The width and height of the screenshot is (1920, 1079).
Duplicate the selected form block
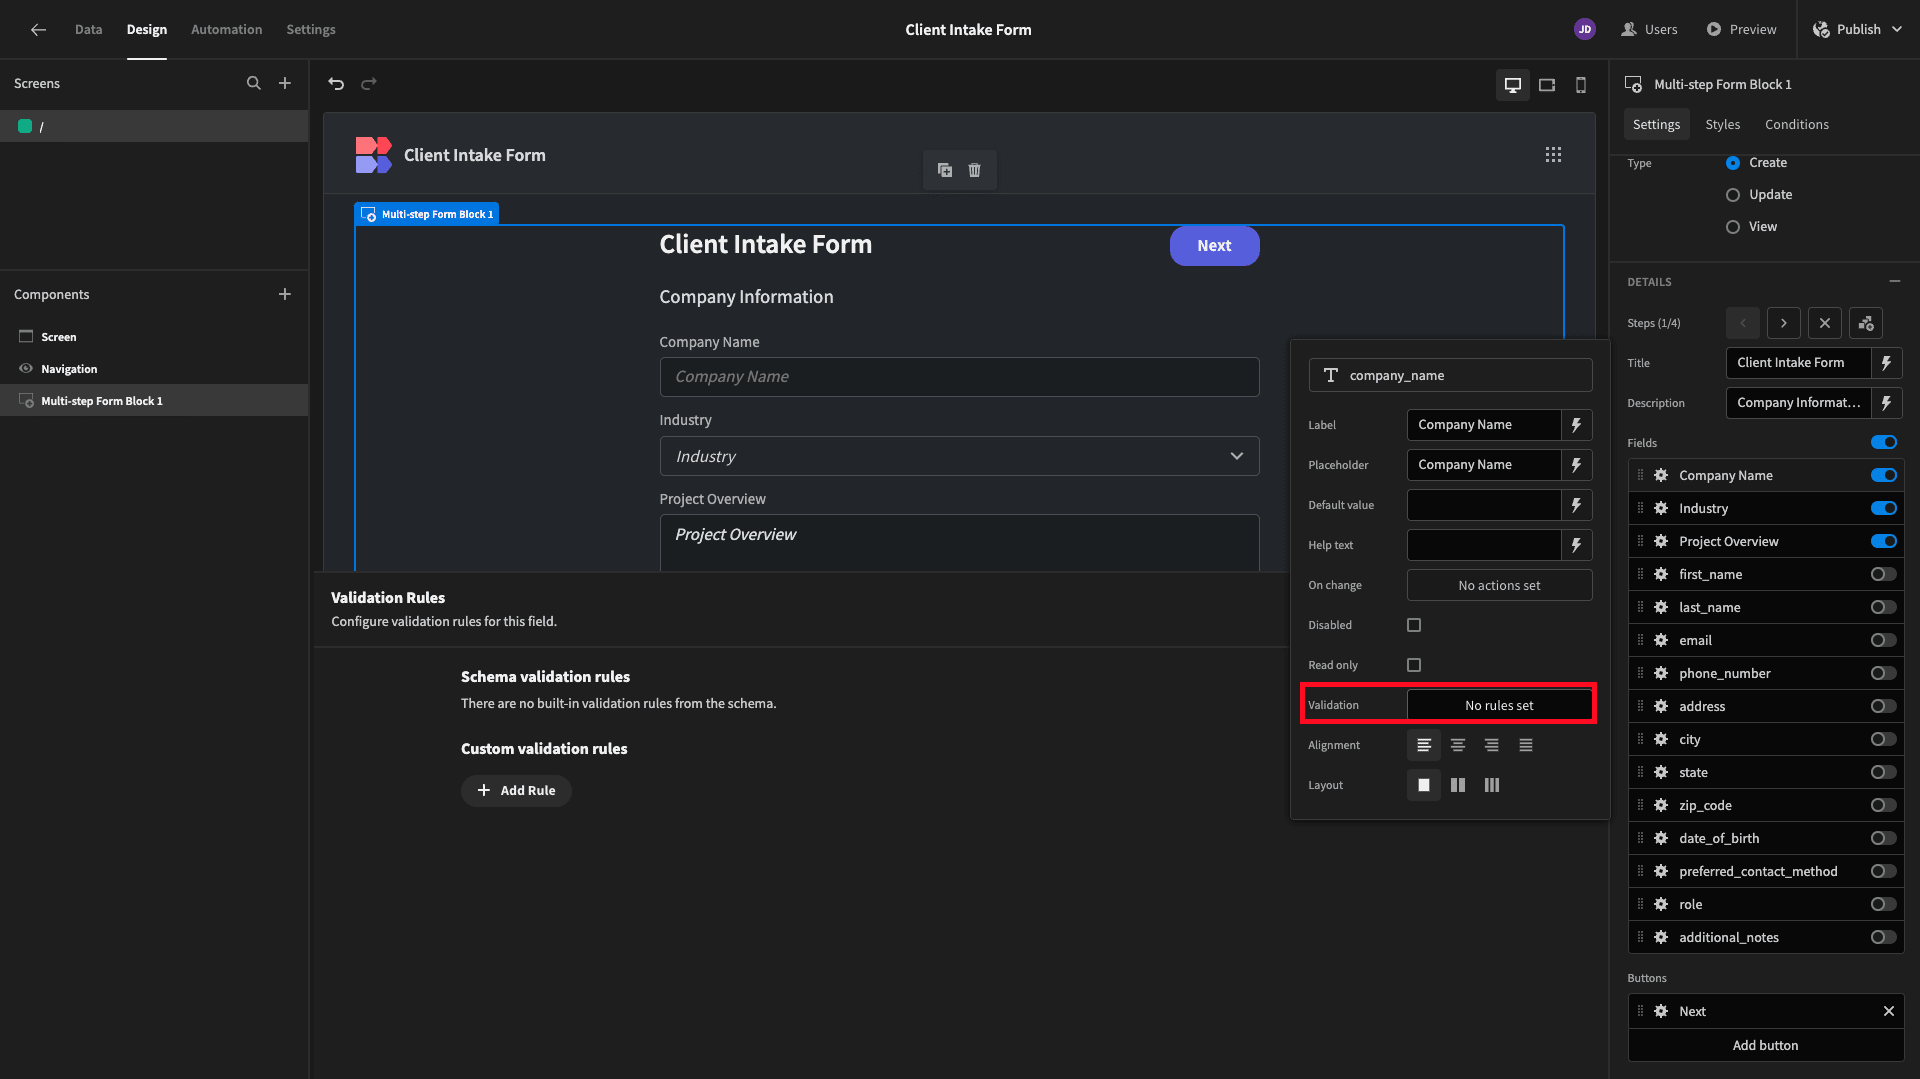point(945,170)
